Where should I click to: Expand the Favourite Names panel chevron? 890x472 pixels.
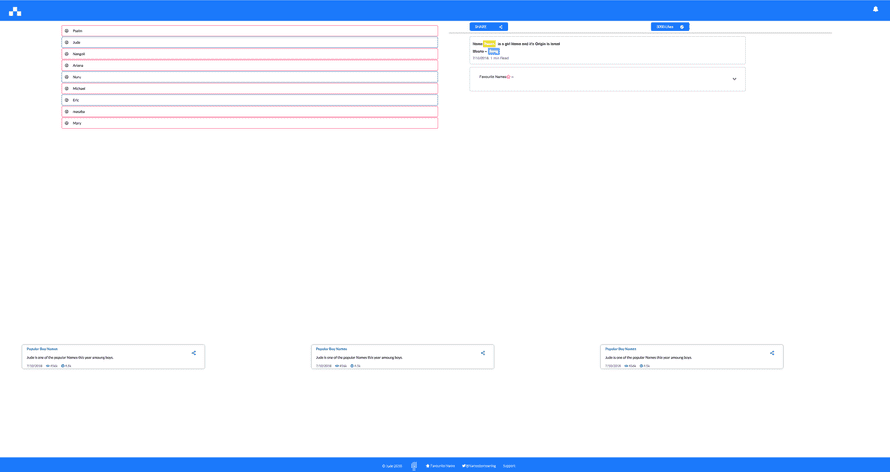(734, 79)
